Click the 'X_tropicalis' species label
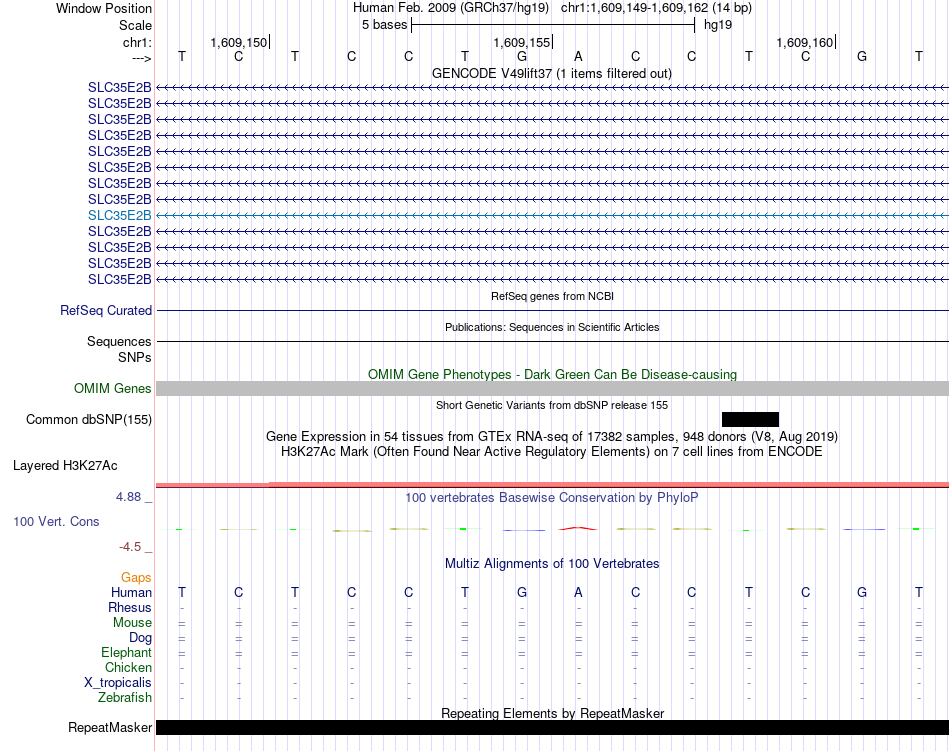Screen dimensions: 950x751 [118, 683]
